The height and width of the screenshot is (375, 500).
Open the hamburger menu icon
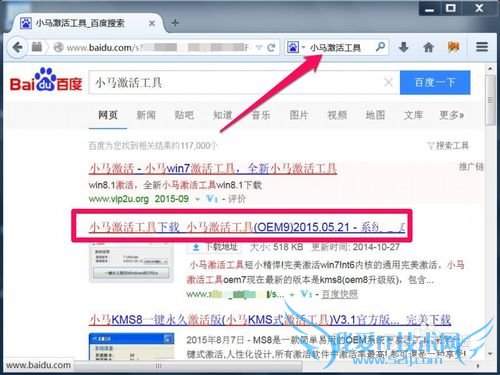482,47
